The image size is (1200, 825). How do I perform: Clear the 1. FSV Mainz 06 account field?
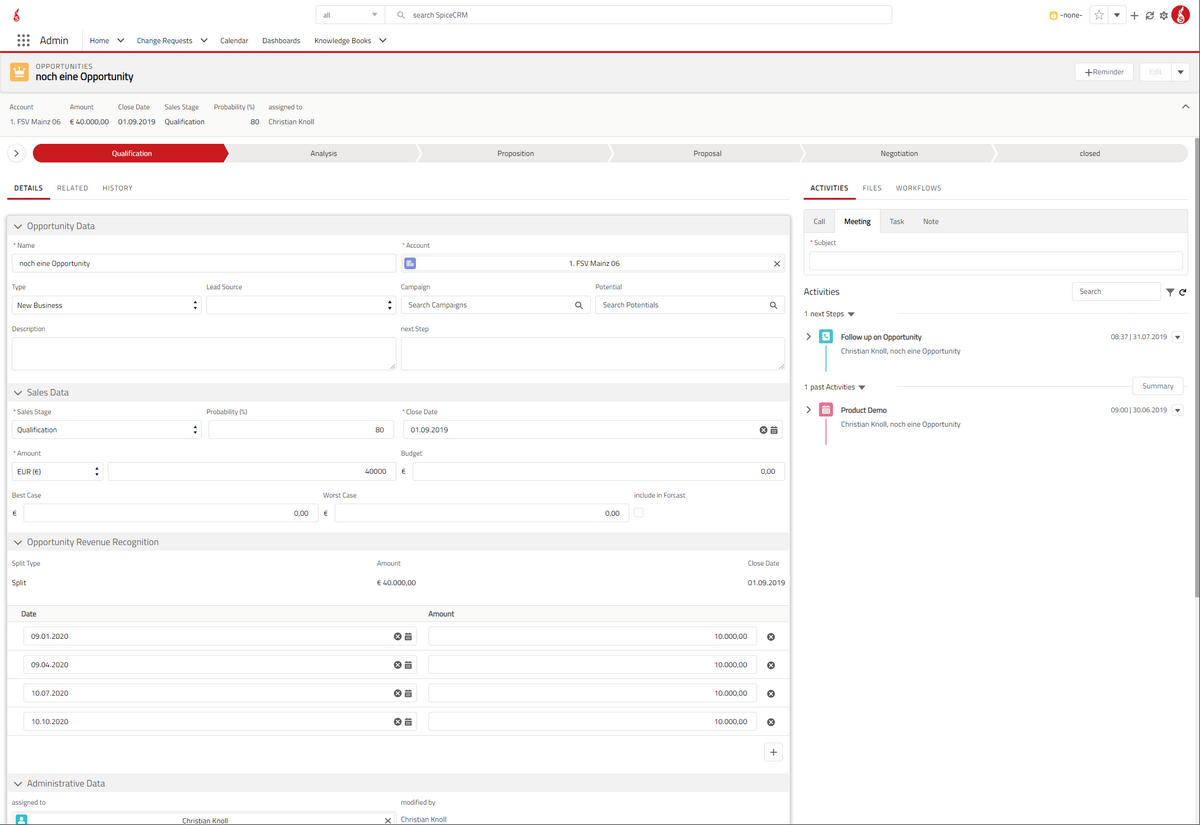click(777, 264)
